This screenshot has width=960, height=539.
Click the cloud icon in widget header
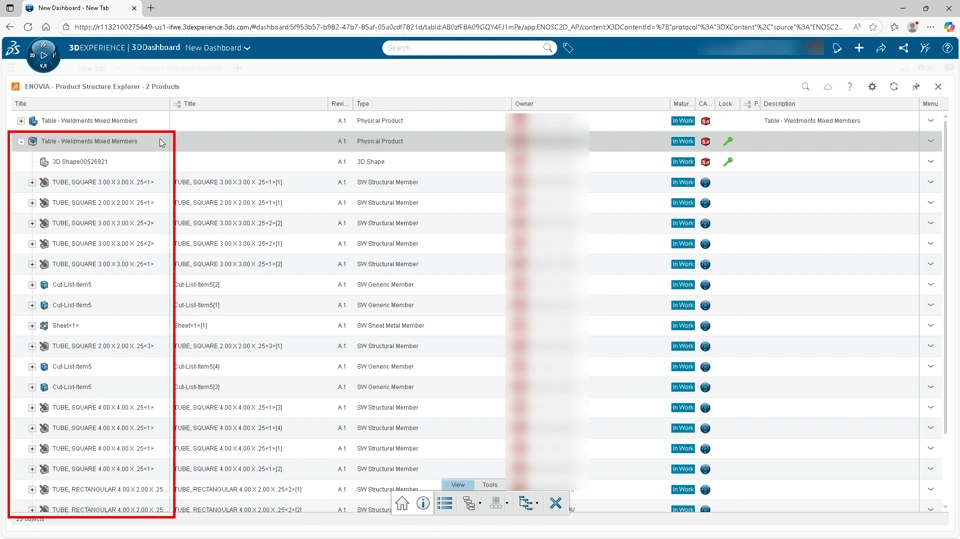coord(827,86)
